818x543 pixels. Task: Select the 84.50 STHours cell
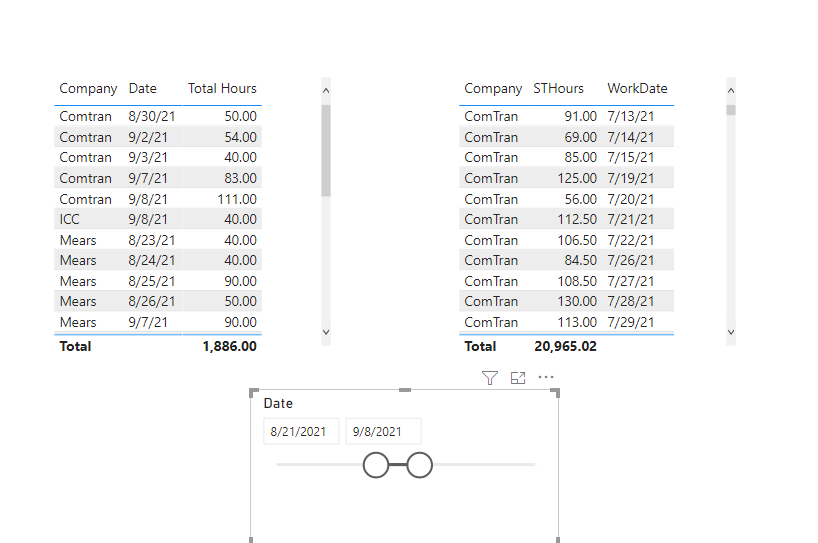[x=581, y=260]
